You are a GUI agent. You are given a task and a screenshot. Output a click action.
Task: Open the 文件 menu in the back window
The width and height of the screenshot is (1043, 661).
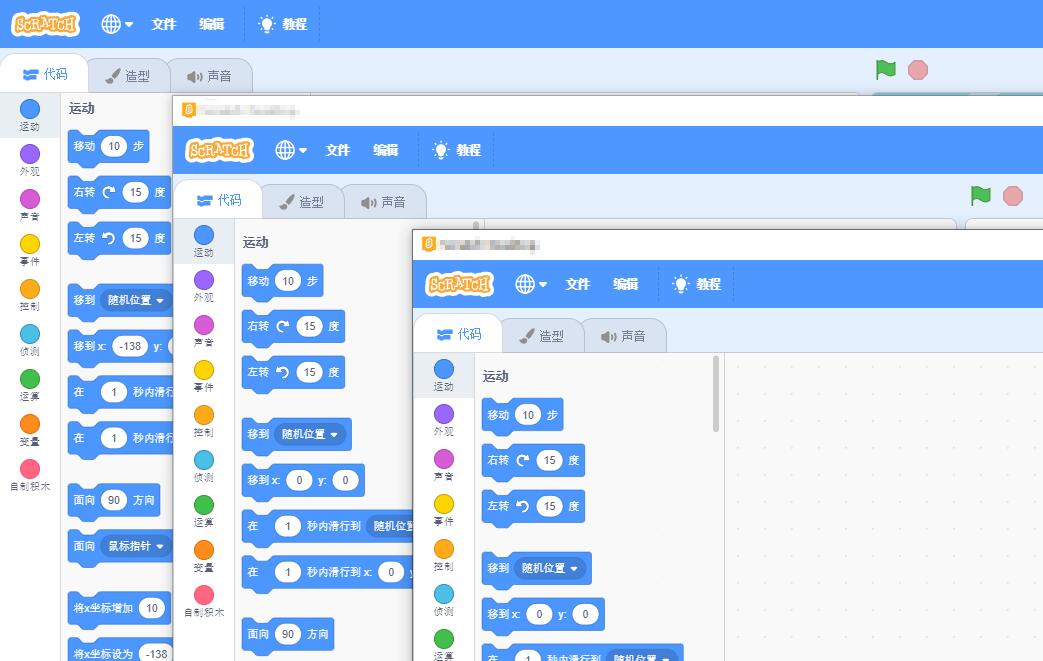pyautogui.click(x=164, y=24)
